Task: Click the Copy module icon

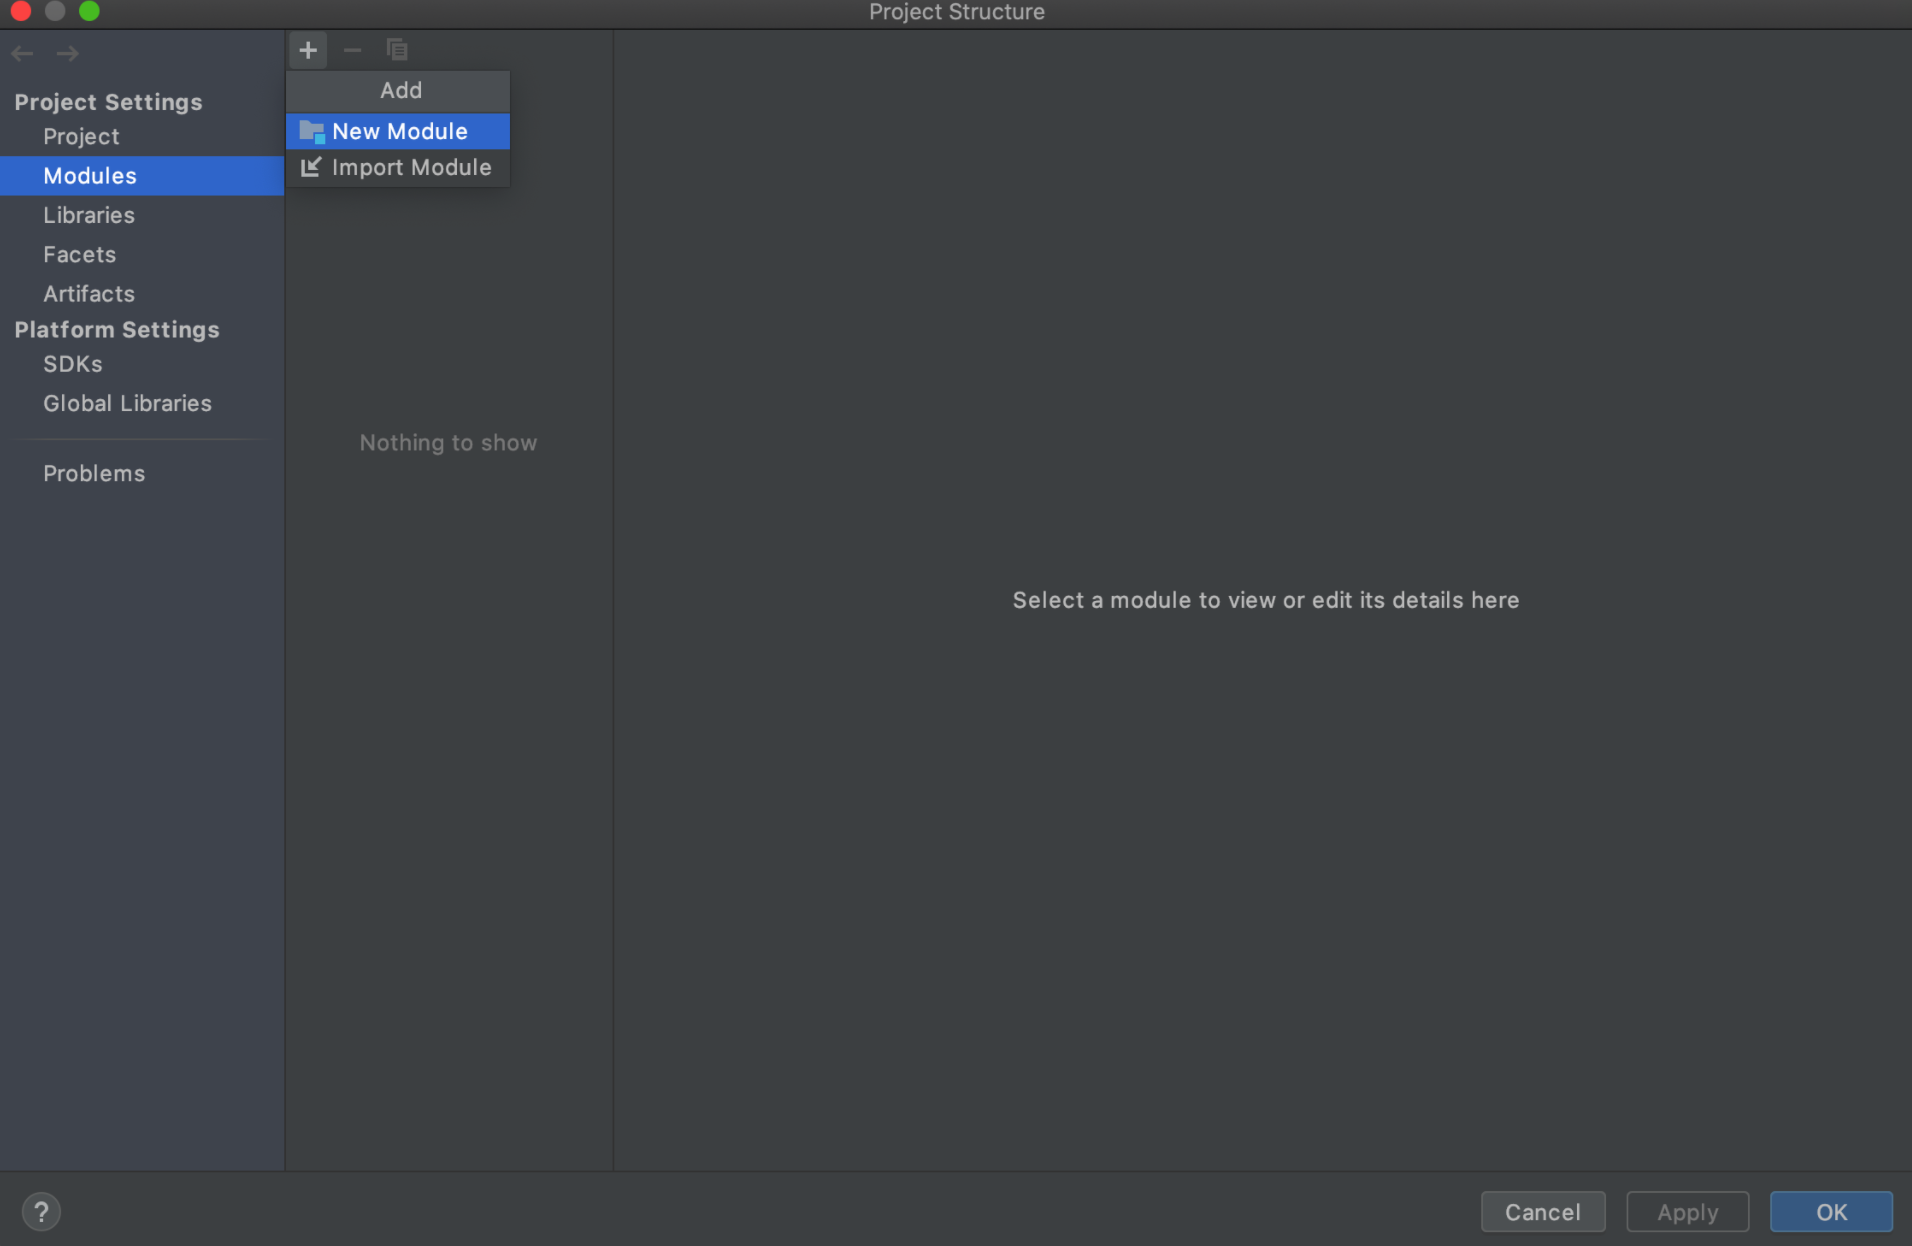Action: tap(397, 50)
